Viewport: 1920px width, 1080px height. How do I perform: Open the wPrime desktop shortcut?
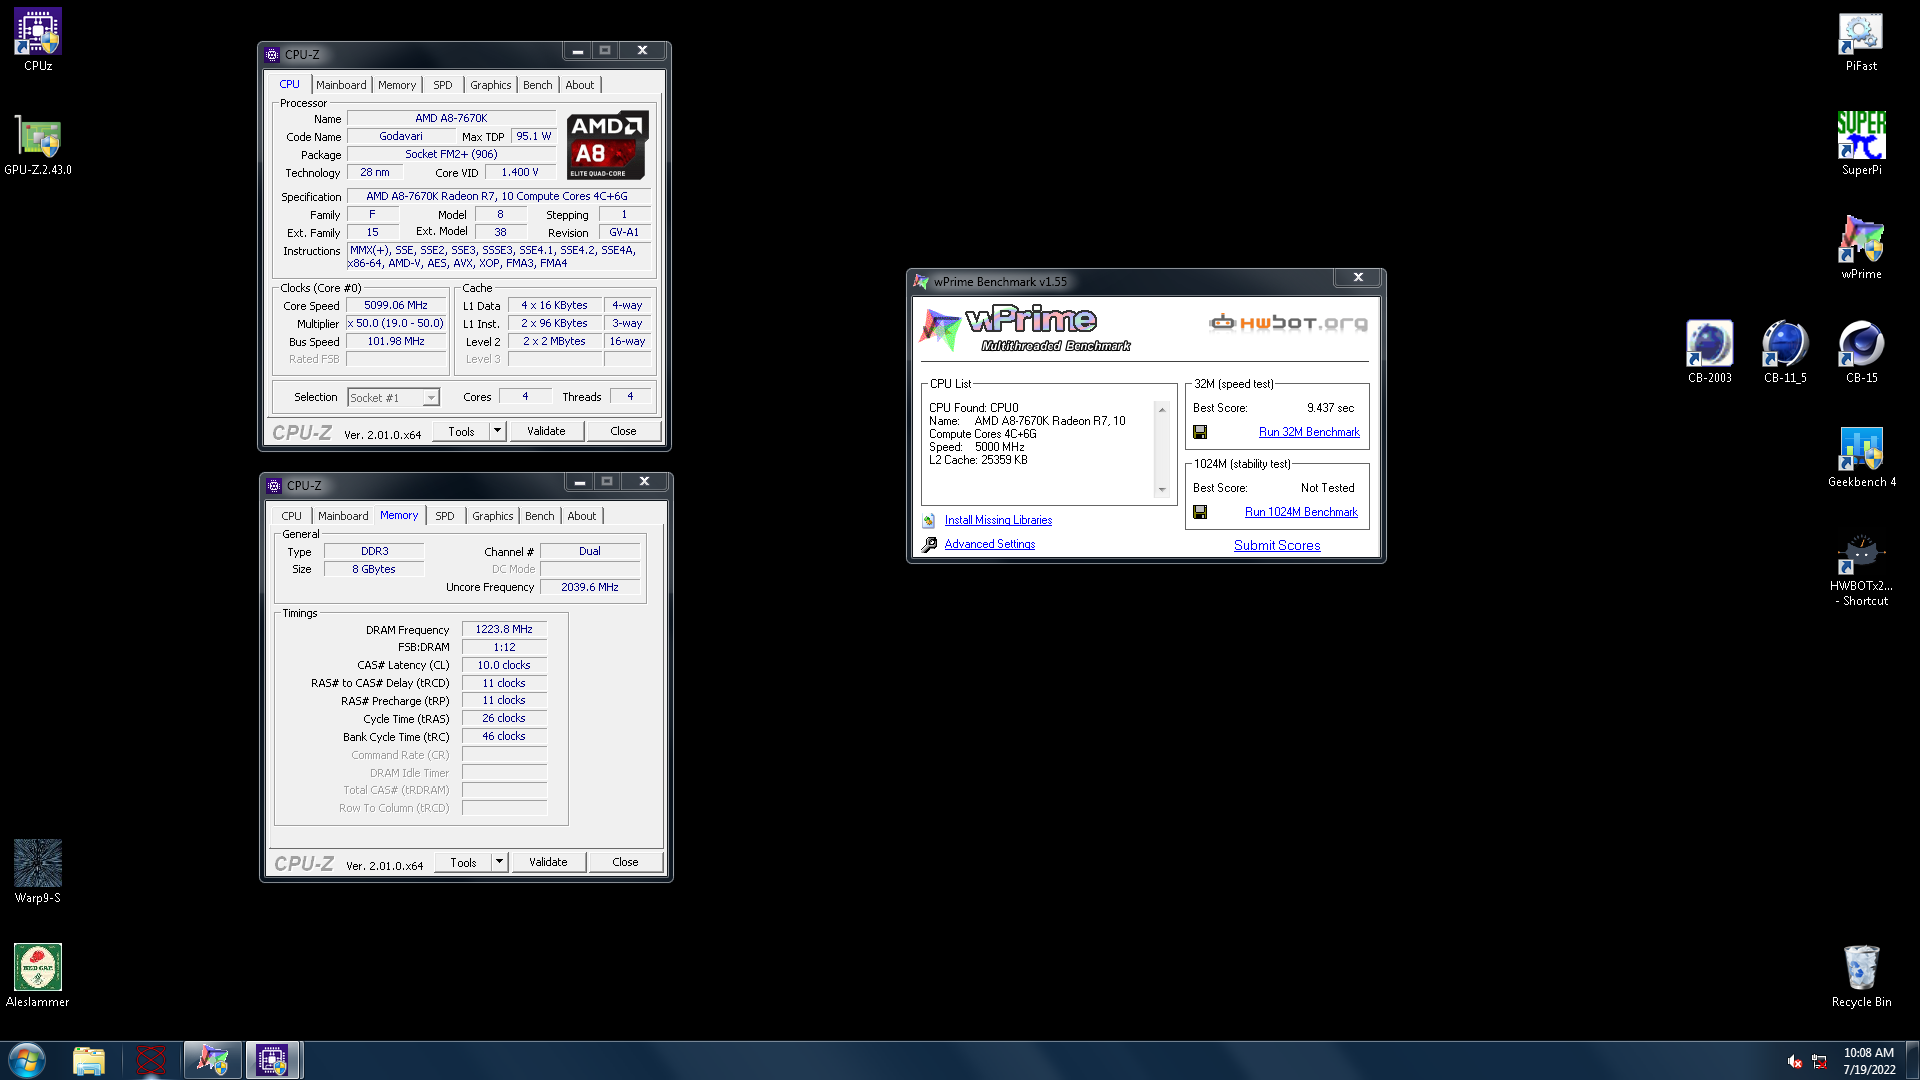click(1861, 248)
